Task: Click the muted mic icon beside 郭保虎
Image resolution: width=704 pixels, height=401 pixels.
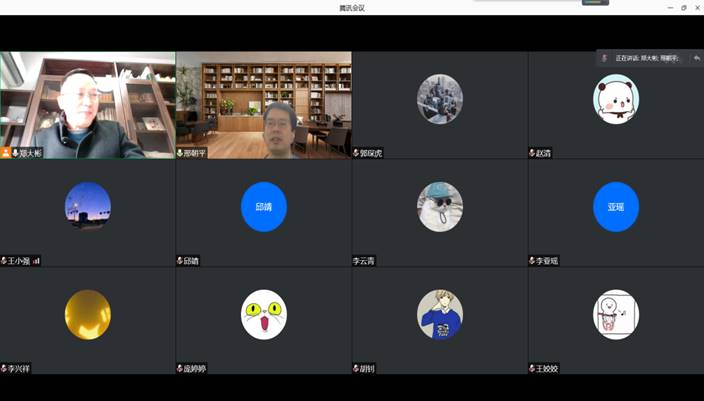Action: (x=357, y=153)
